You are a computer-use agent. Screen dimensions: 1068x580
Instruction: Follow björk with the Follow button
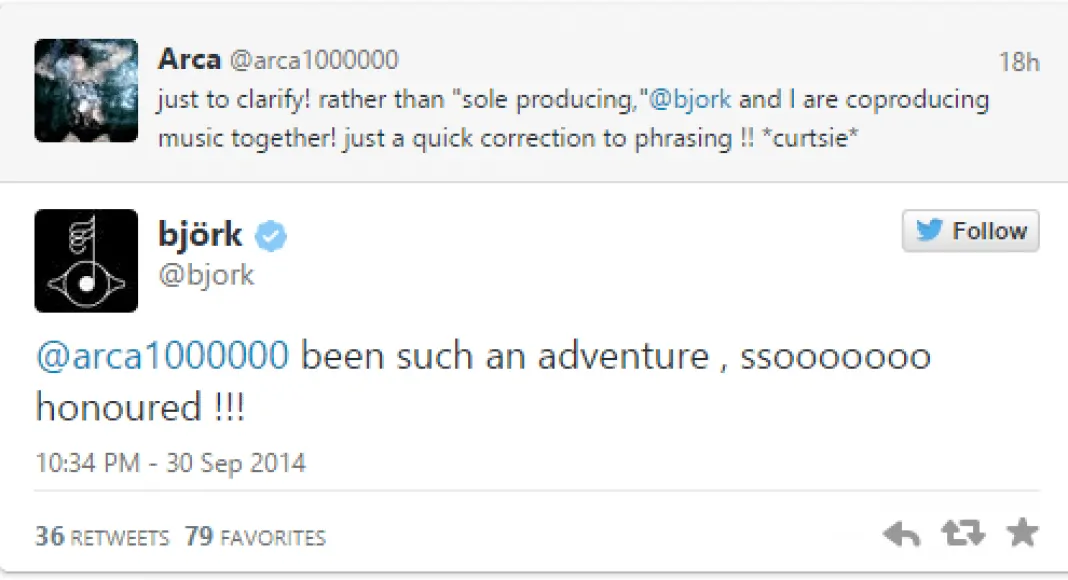point(970,231)
